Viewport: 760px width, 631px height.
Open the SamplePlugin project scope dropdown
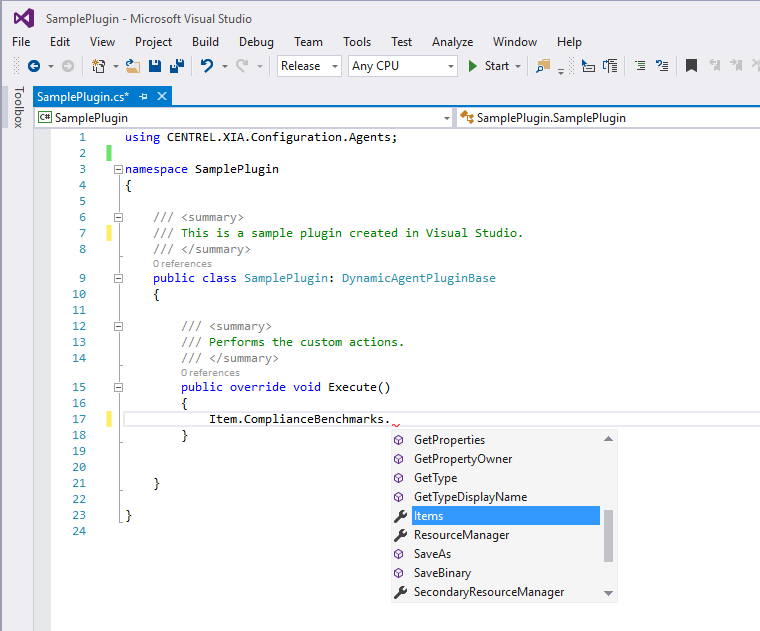tap(244, 118)
